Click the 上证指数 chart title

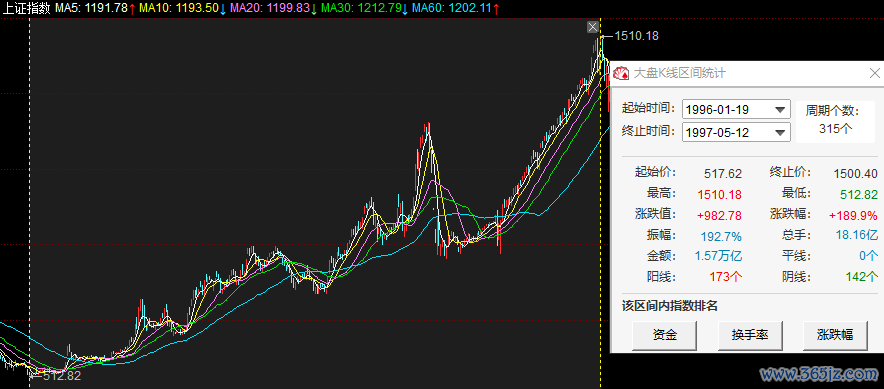26,8
